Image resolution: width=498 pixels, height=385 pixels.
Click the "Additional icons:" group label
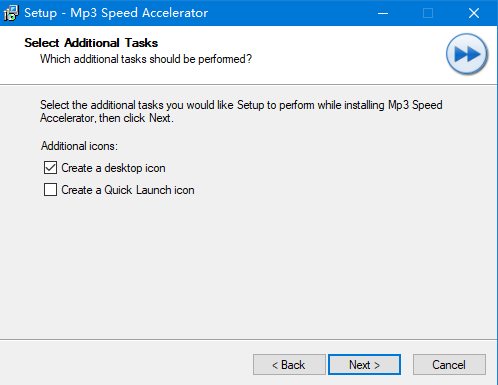pyautogui.click(x=79, y=146)
